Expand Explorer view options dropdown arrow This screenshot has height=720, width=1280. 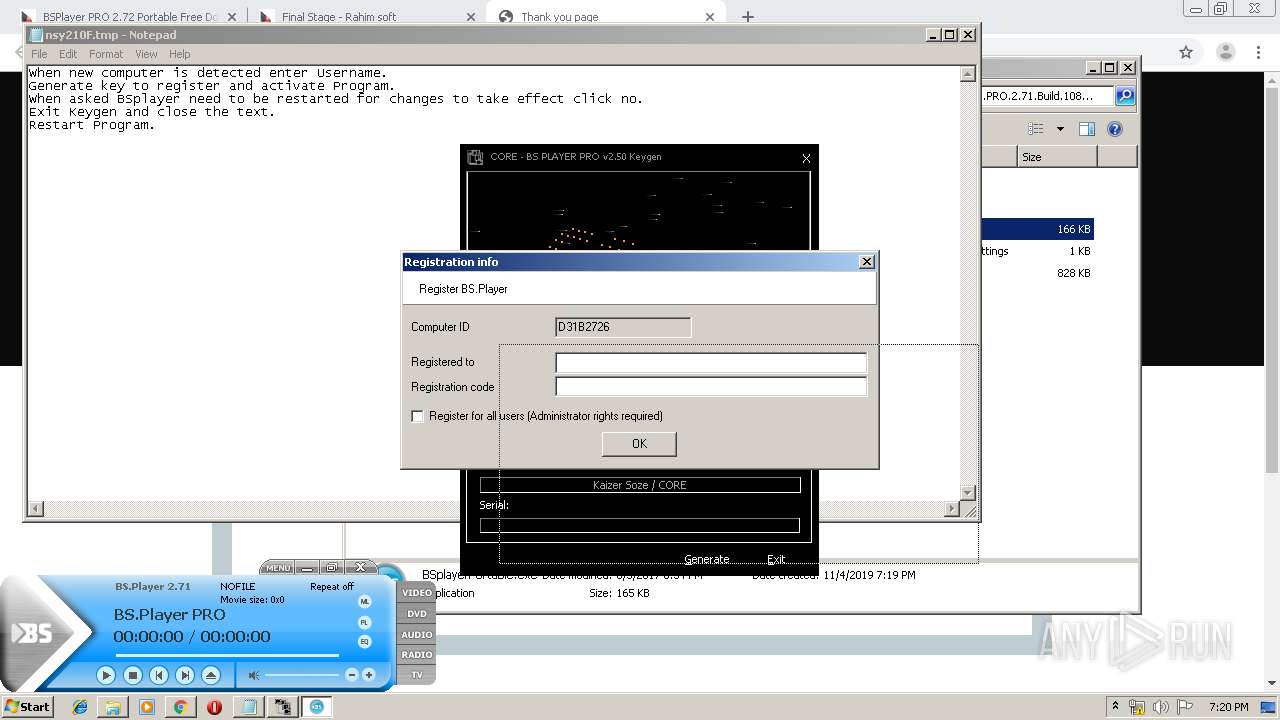(1060, 129)
